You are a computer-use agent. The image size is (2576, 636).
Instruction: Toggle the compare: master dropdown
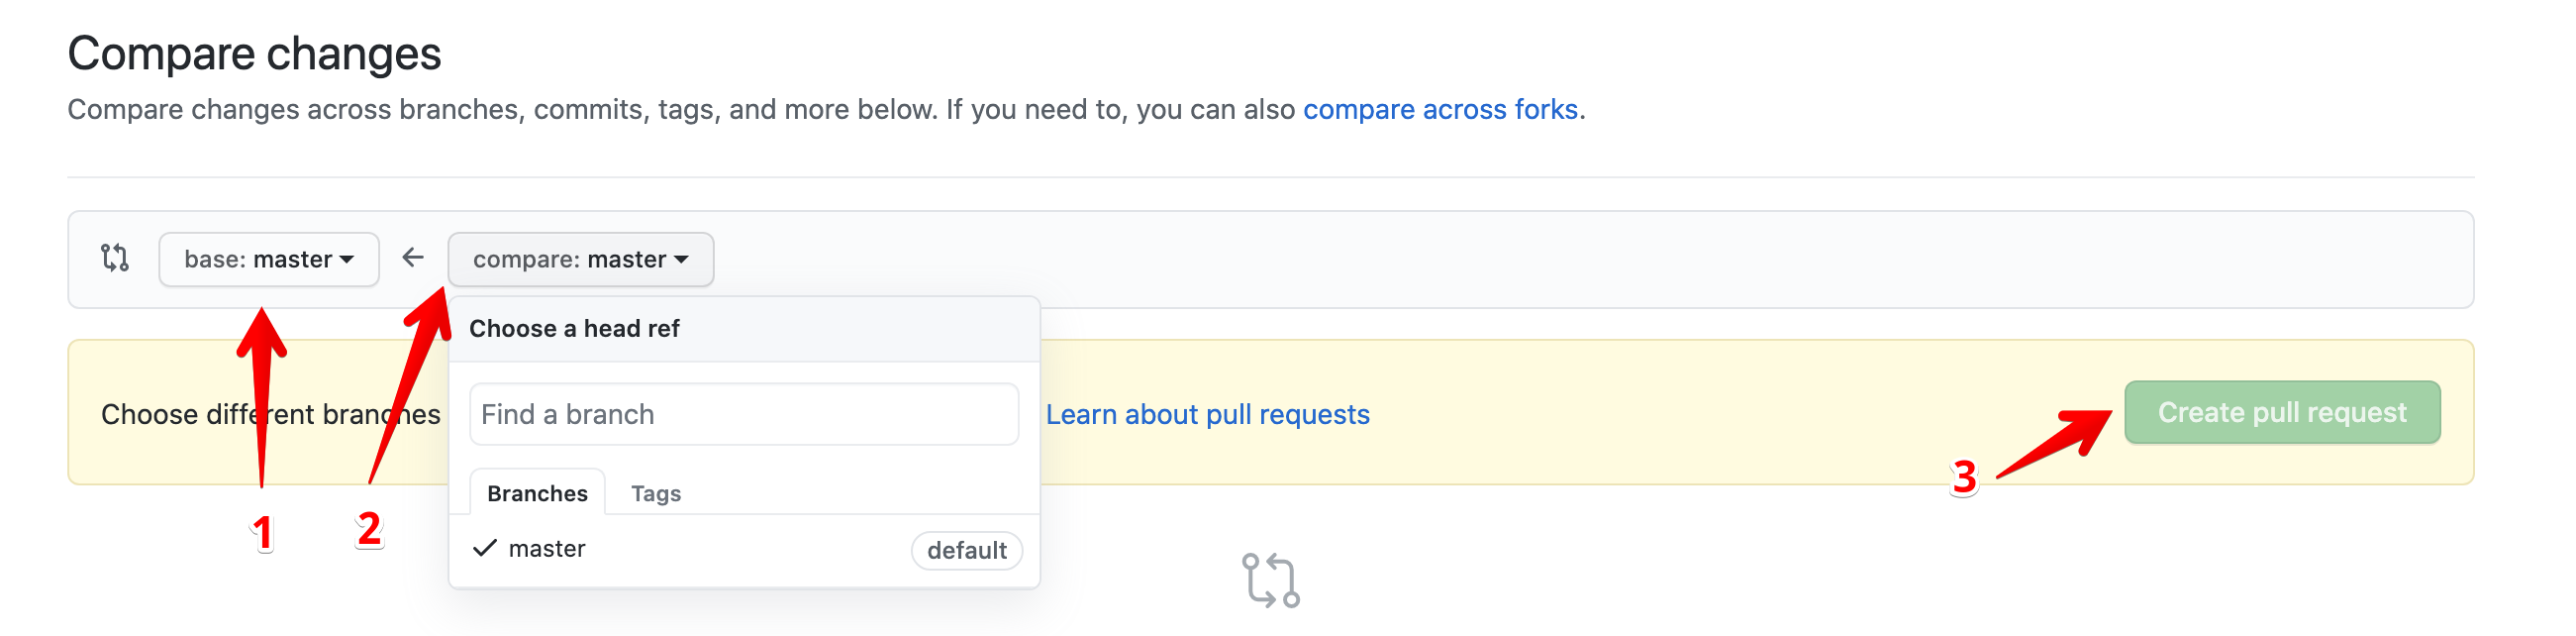(580, 259)
